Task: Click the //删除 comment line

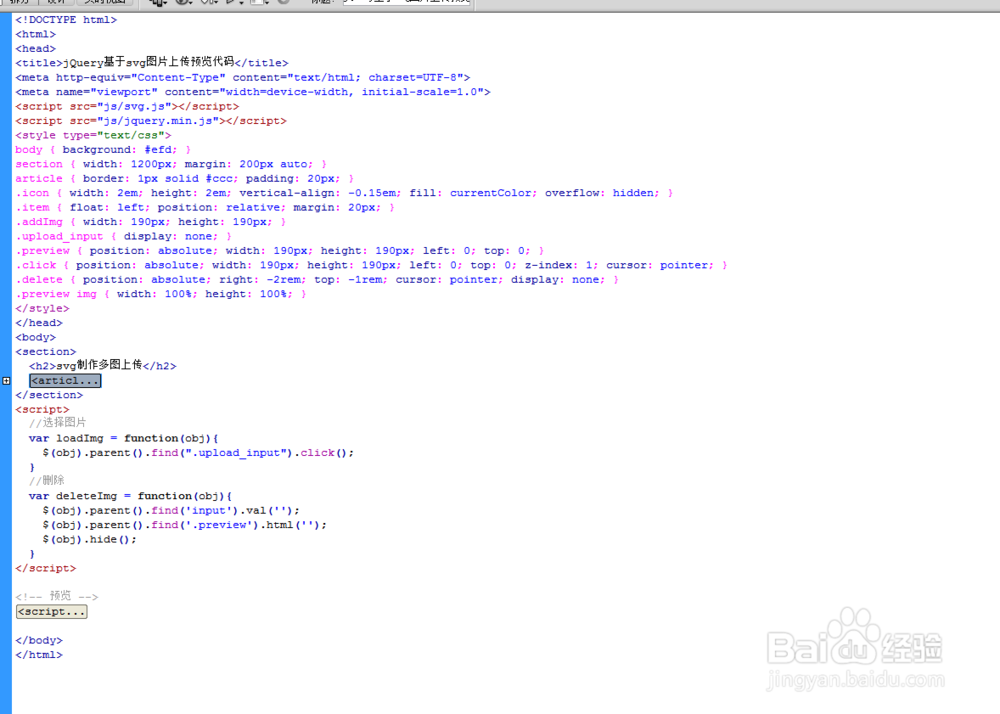Action: 47,481
